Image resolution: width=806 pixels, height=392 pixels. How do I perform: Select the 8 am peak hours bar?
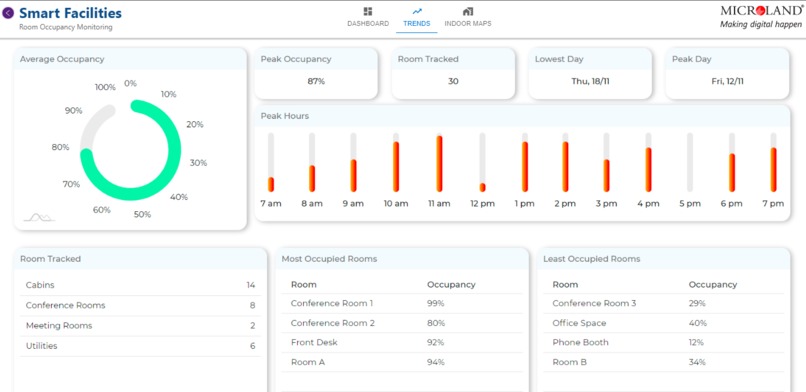312,162
